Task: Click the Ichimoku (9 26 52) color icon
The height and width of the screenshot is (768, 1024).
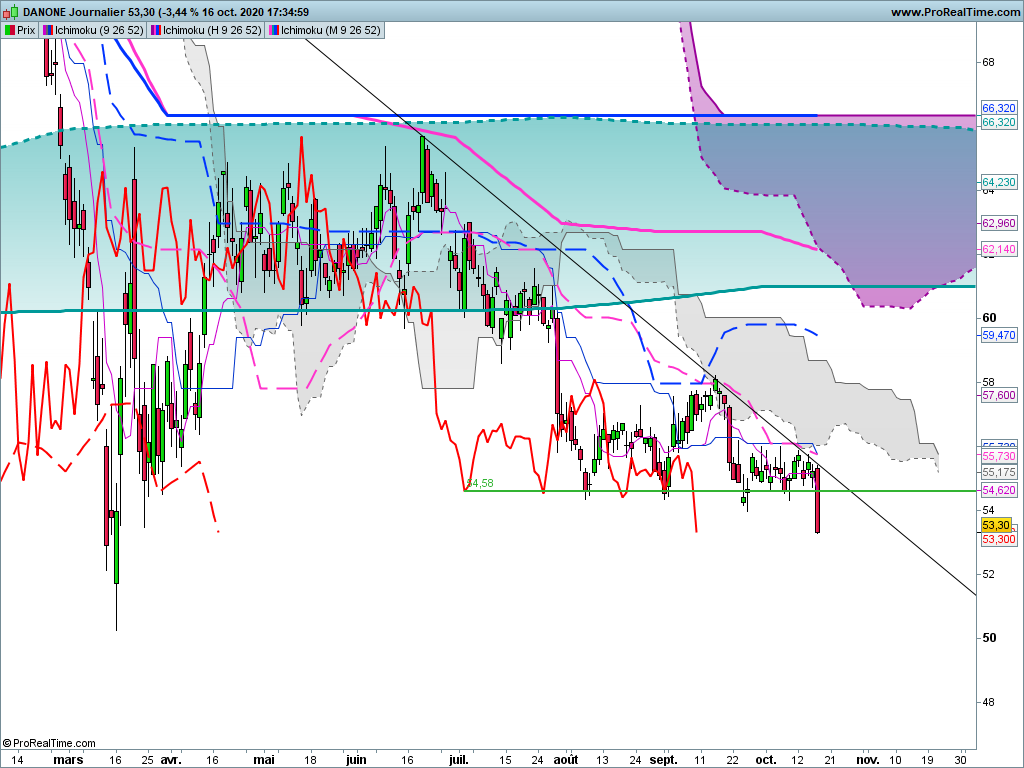Action: click(x=48, y=30)
